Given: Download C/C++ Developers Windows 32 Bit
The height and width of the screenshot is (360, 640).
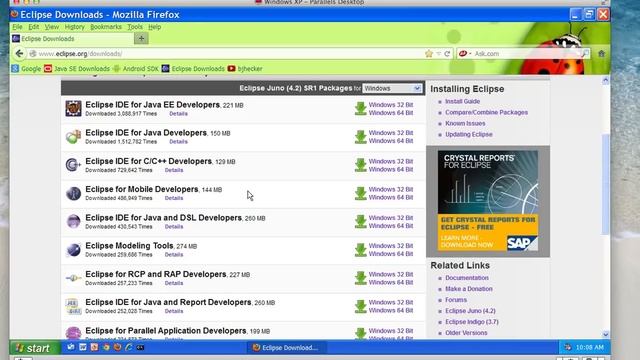Looking at the screenshot, I should [x=391, y=161].
